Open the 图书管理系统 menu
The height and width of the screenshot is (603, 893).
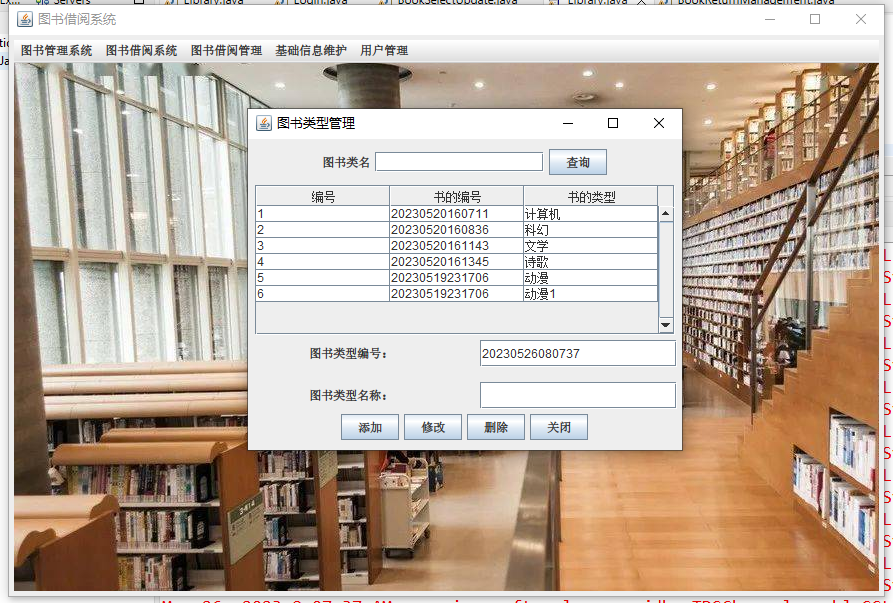56,51
